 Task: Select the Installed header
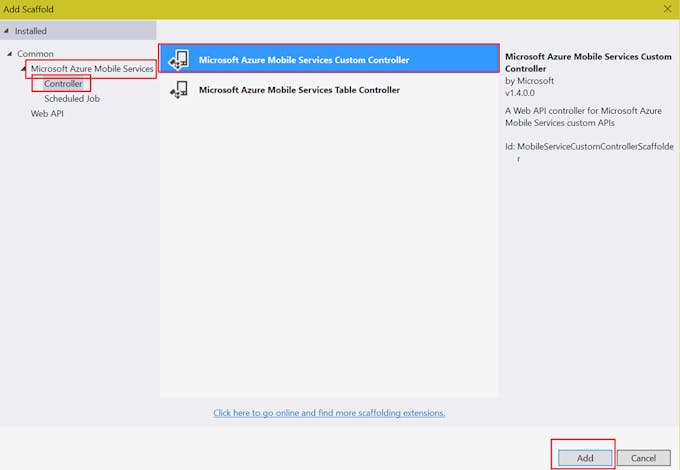[78, 31]
